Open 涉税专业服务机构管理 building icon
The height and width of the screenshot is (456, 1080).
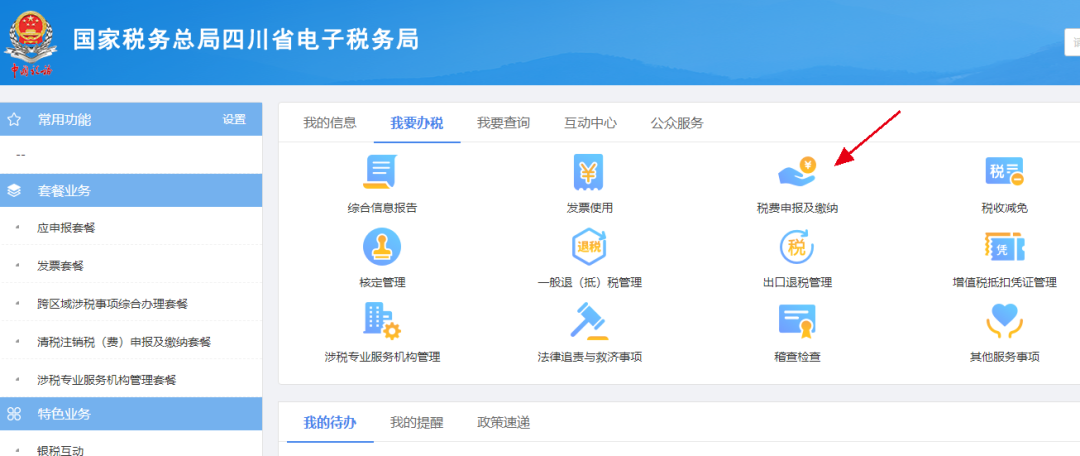(x=382, y=322)
